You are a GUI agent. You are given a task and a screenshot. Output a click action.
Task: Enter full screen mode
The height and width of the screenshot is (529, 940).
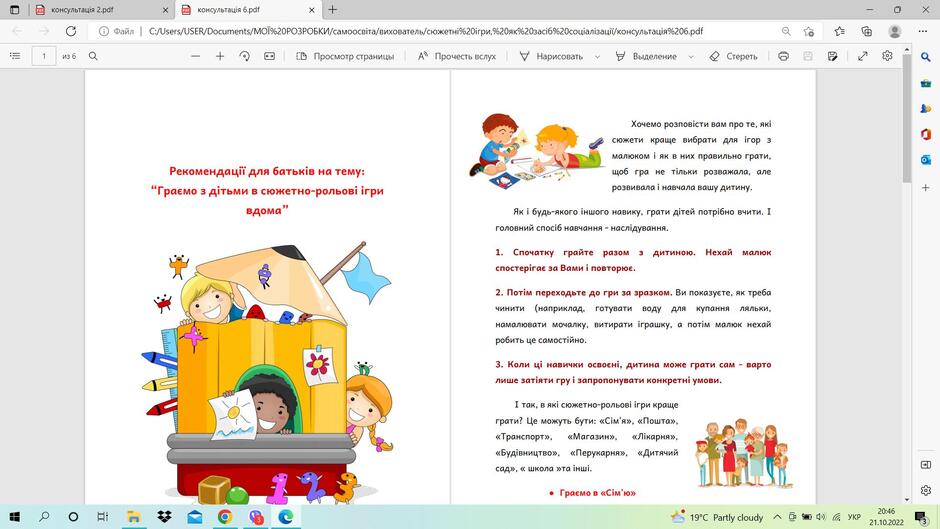pyautogui.click(x=863, y=56)
